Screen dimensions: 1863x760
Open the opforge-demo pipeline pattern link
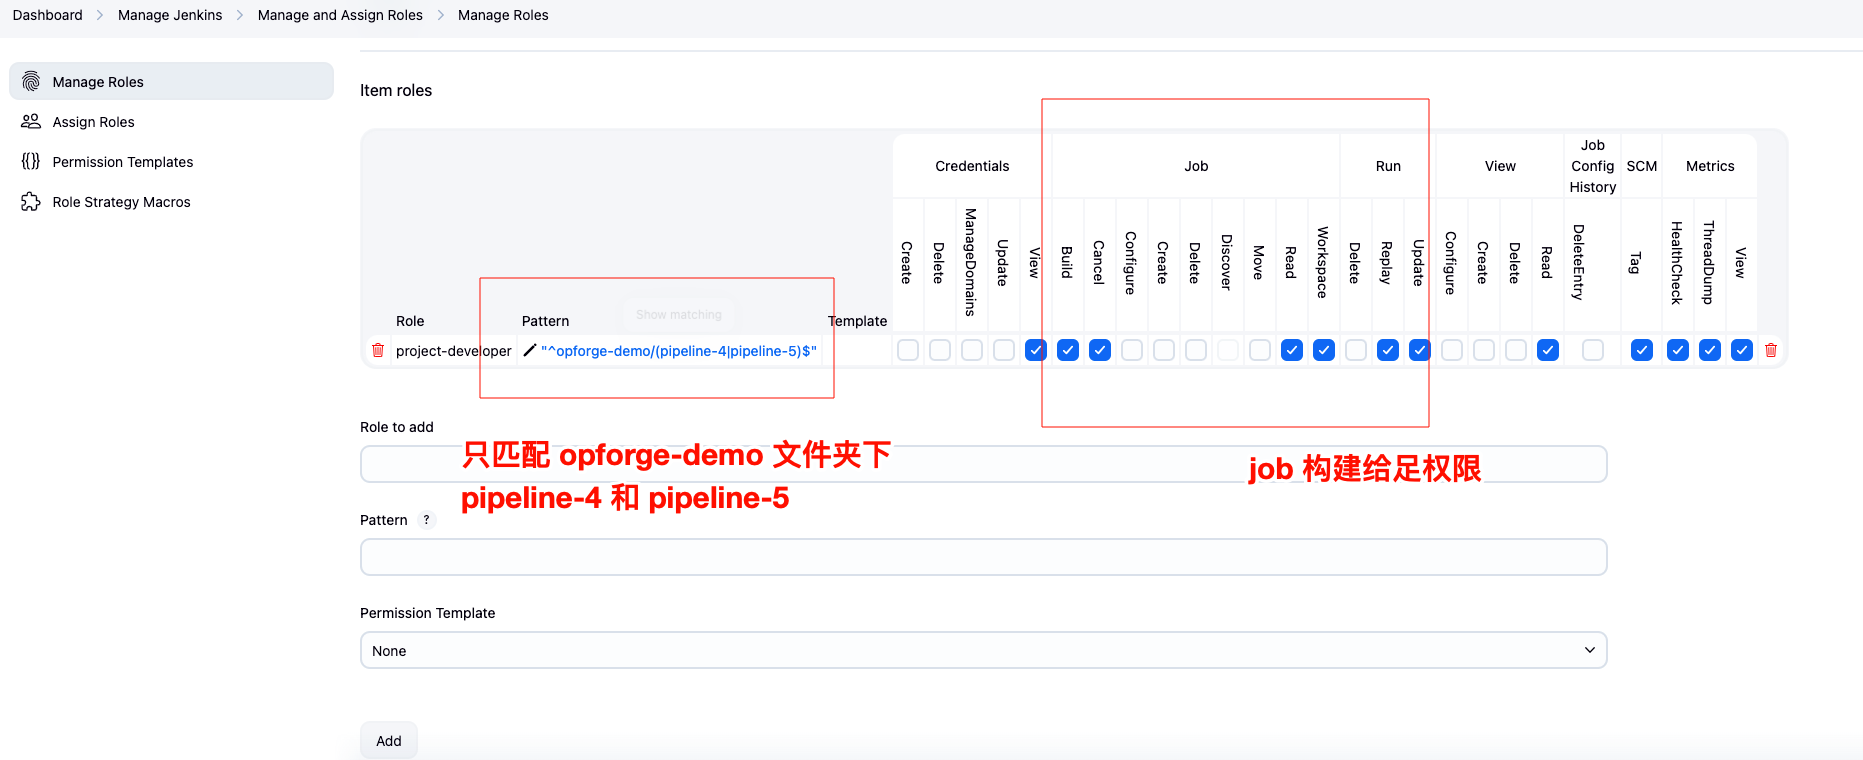point(679,351)
